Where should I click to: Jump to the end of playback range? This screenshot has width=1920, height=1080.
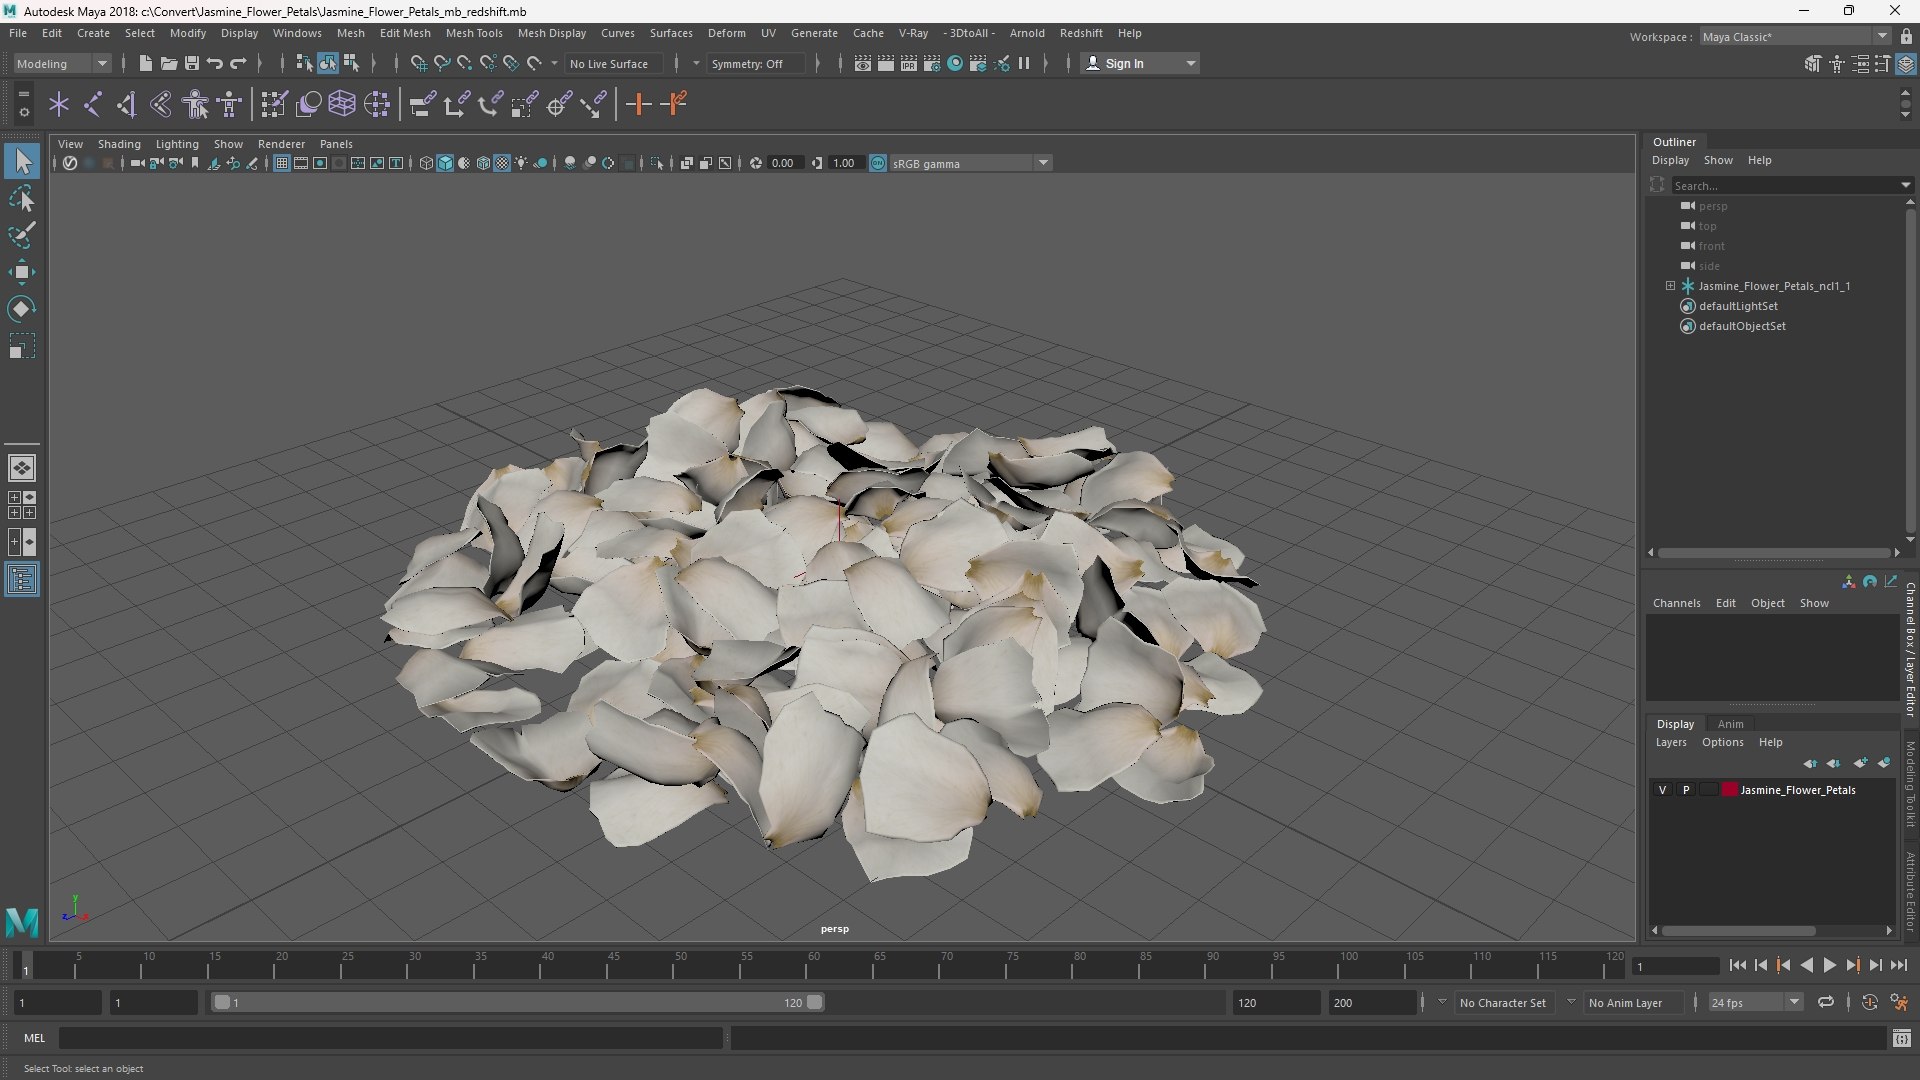[x=1898, y=965]
